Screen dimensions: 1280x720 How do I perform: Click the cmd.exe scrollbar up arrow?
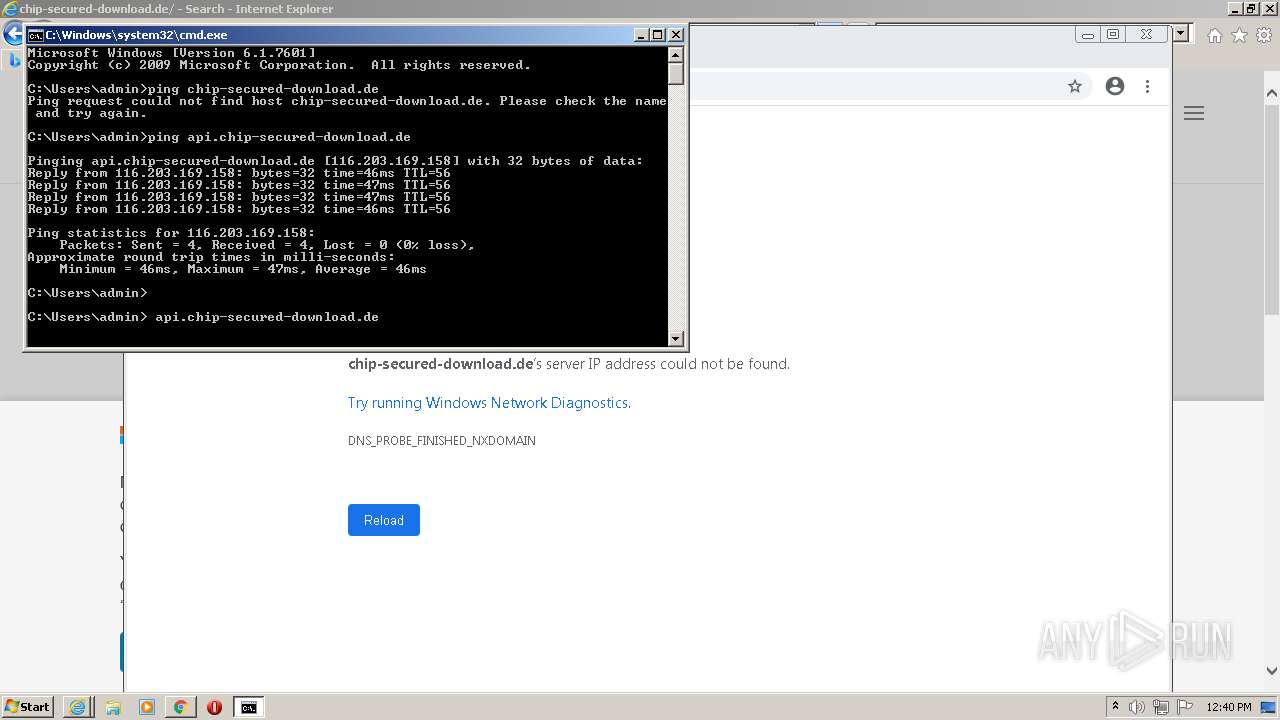676,55
